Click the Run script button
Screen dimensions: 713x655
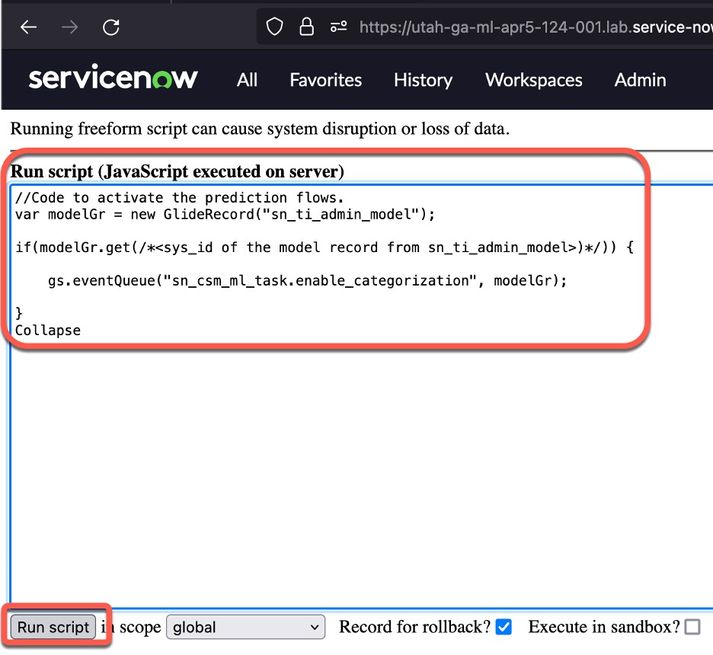(x=53, y=627)
